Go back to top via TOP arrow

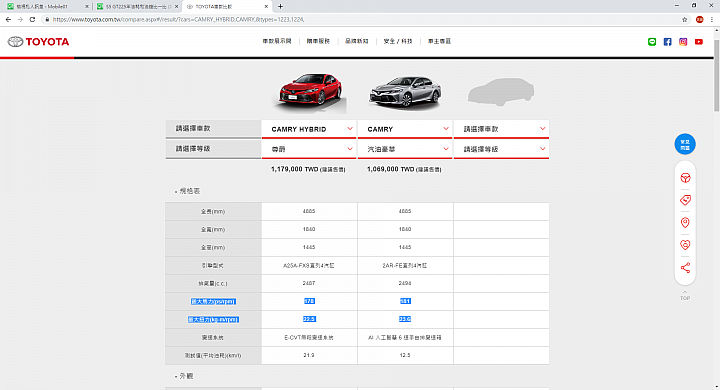685,295
